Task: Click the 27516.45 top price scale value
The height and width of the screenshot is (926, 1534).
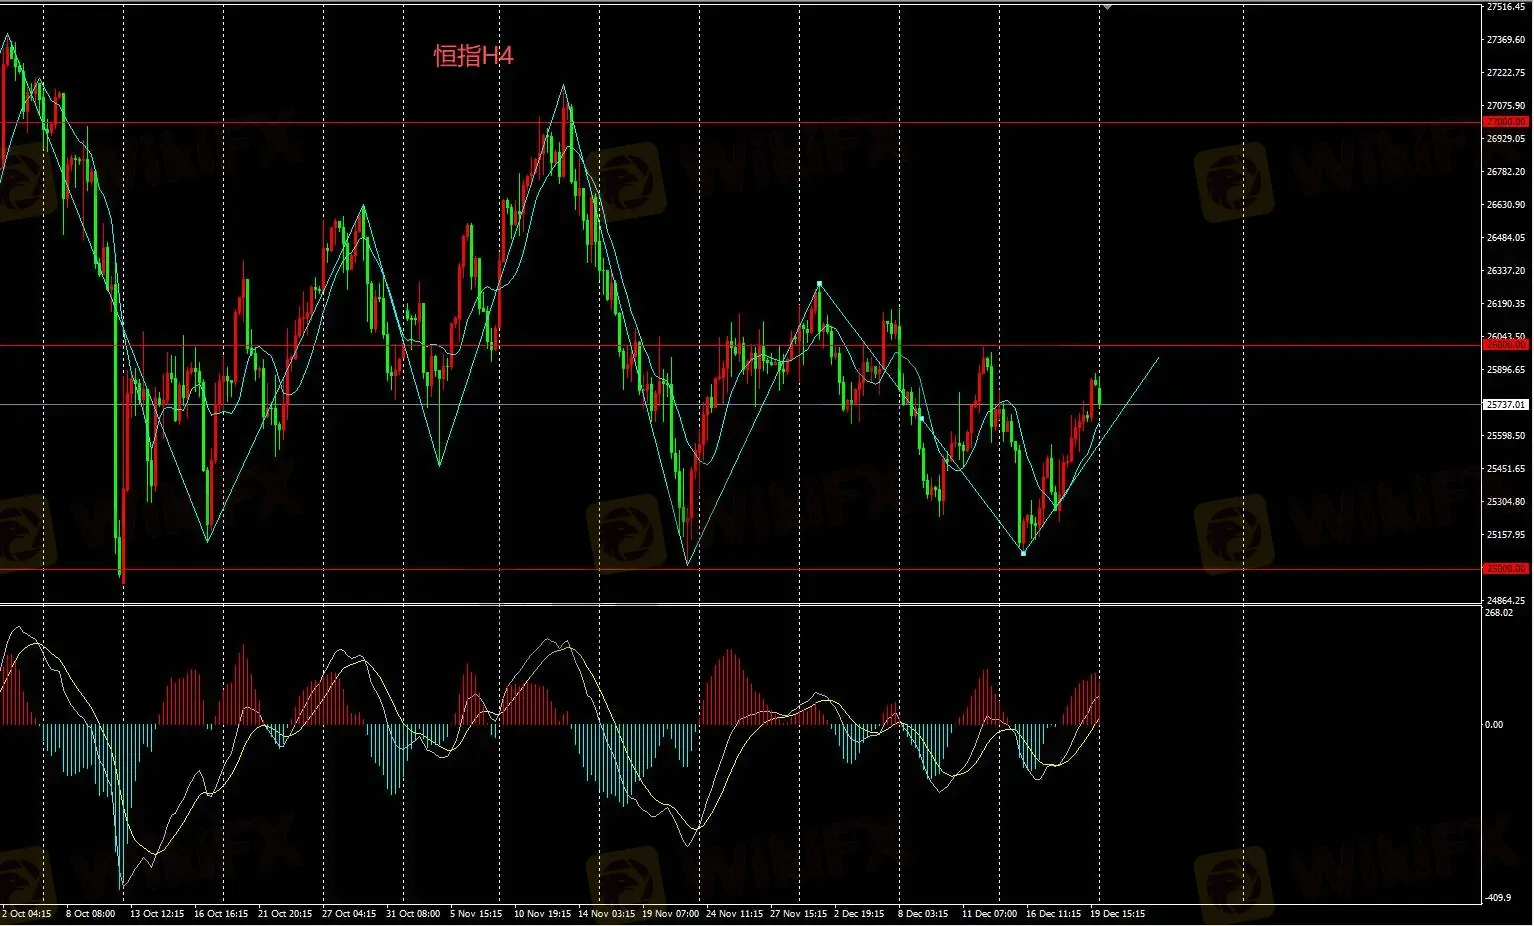Action: [x=1505, y=7]
